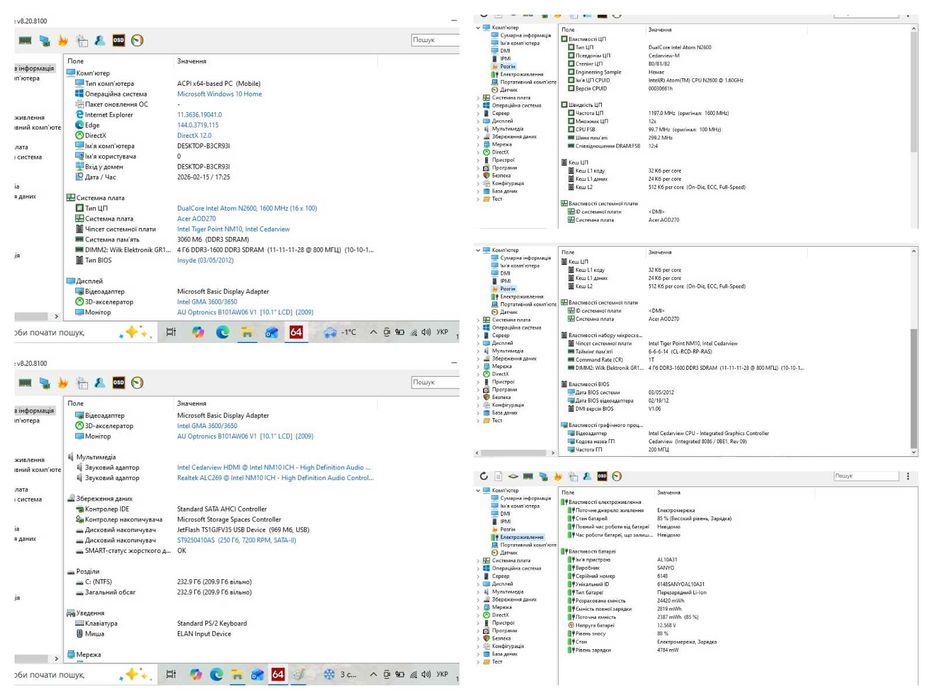Expand DirectX node in battery window tree
This screenshot has height=700, width=933.
pos(478,615)
